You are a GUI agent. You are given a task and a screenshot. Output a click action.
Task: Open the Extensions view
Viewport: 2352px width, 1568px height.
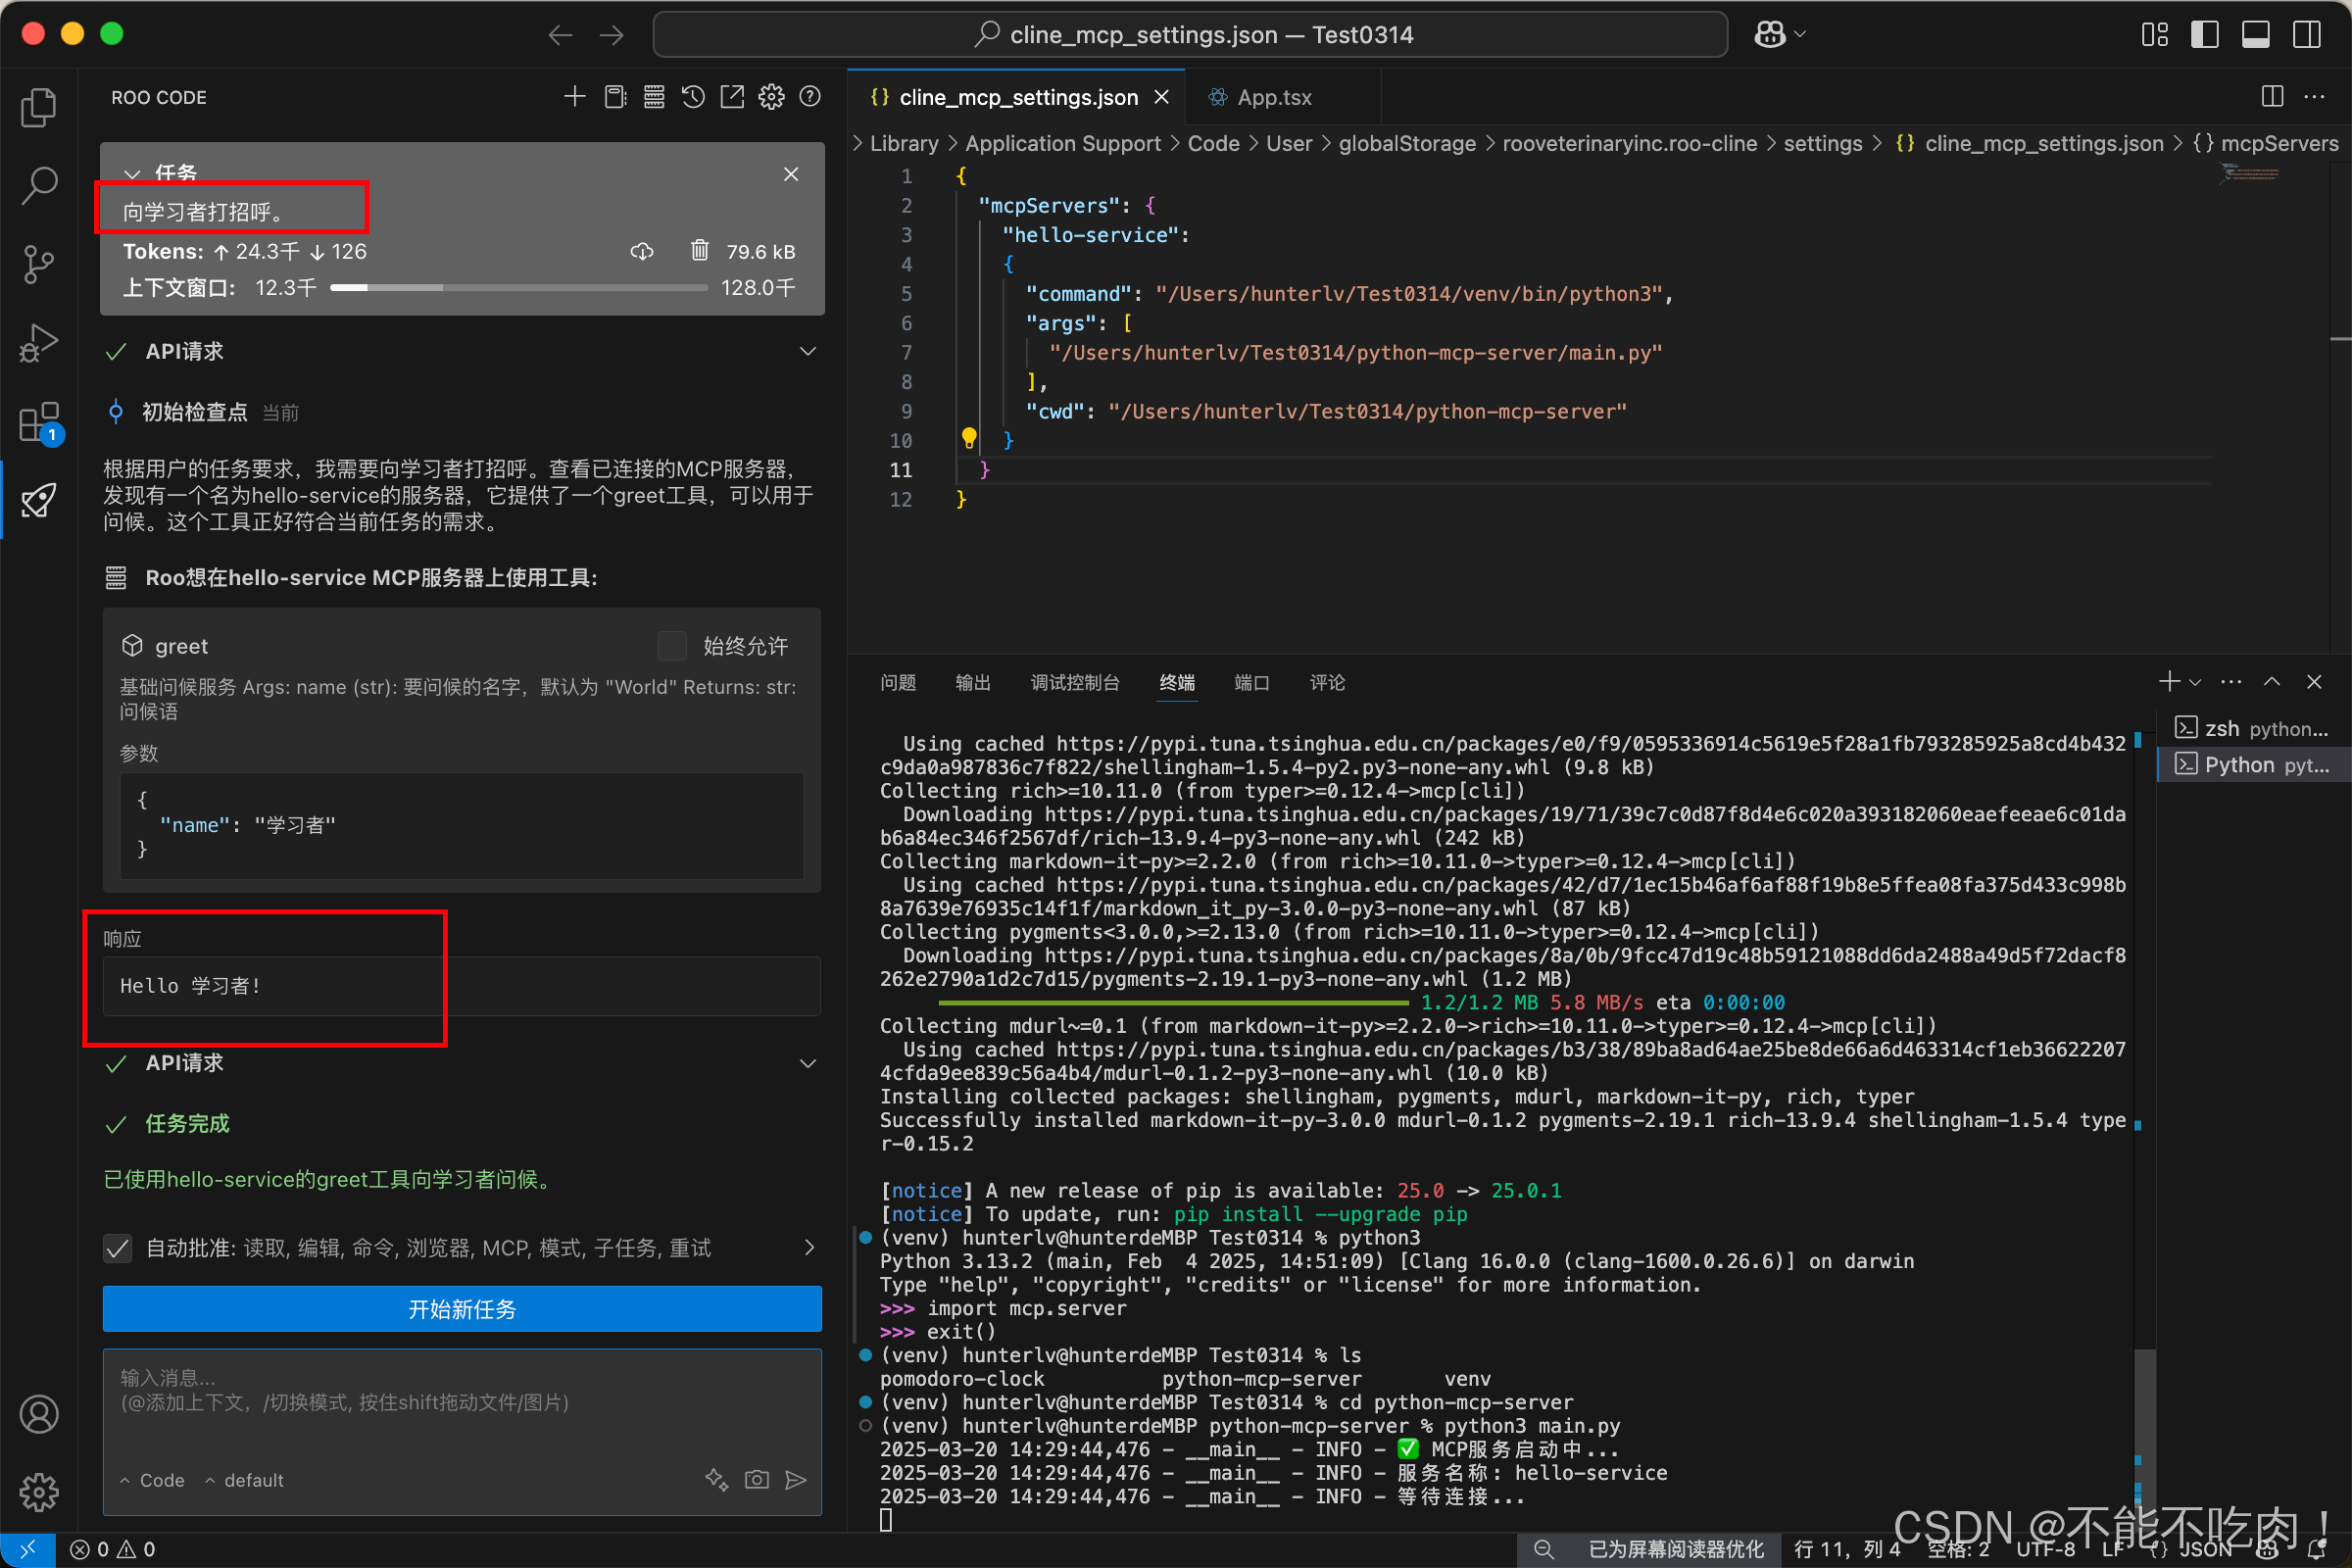(38, 422)
